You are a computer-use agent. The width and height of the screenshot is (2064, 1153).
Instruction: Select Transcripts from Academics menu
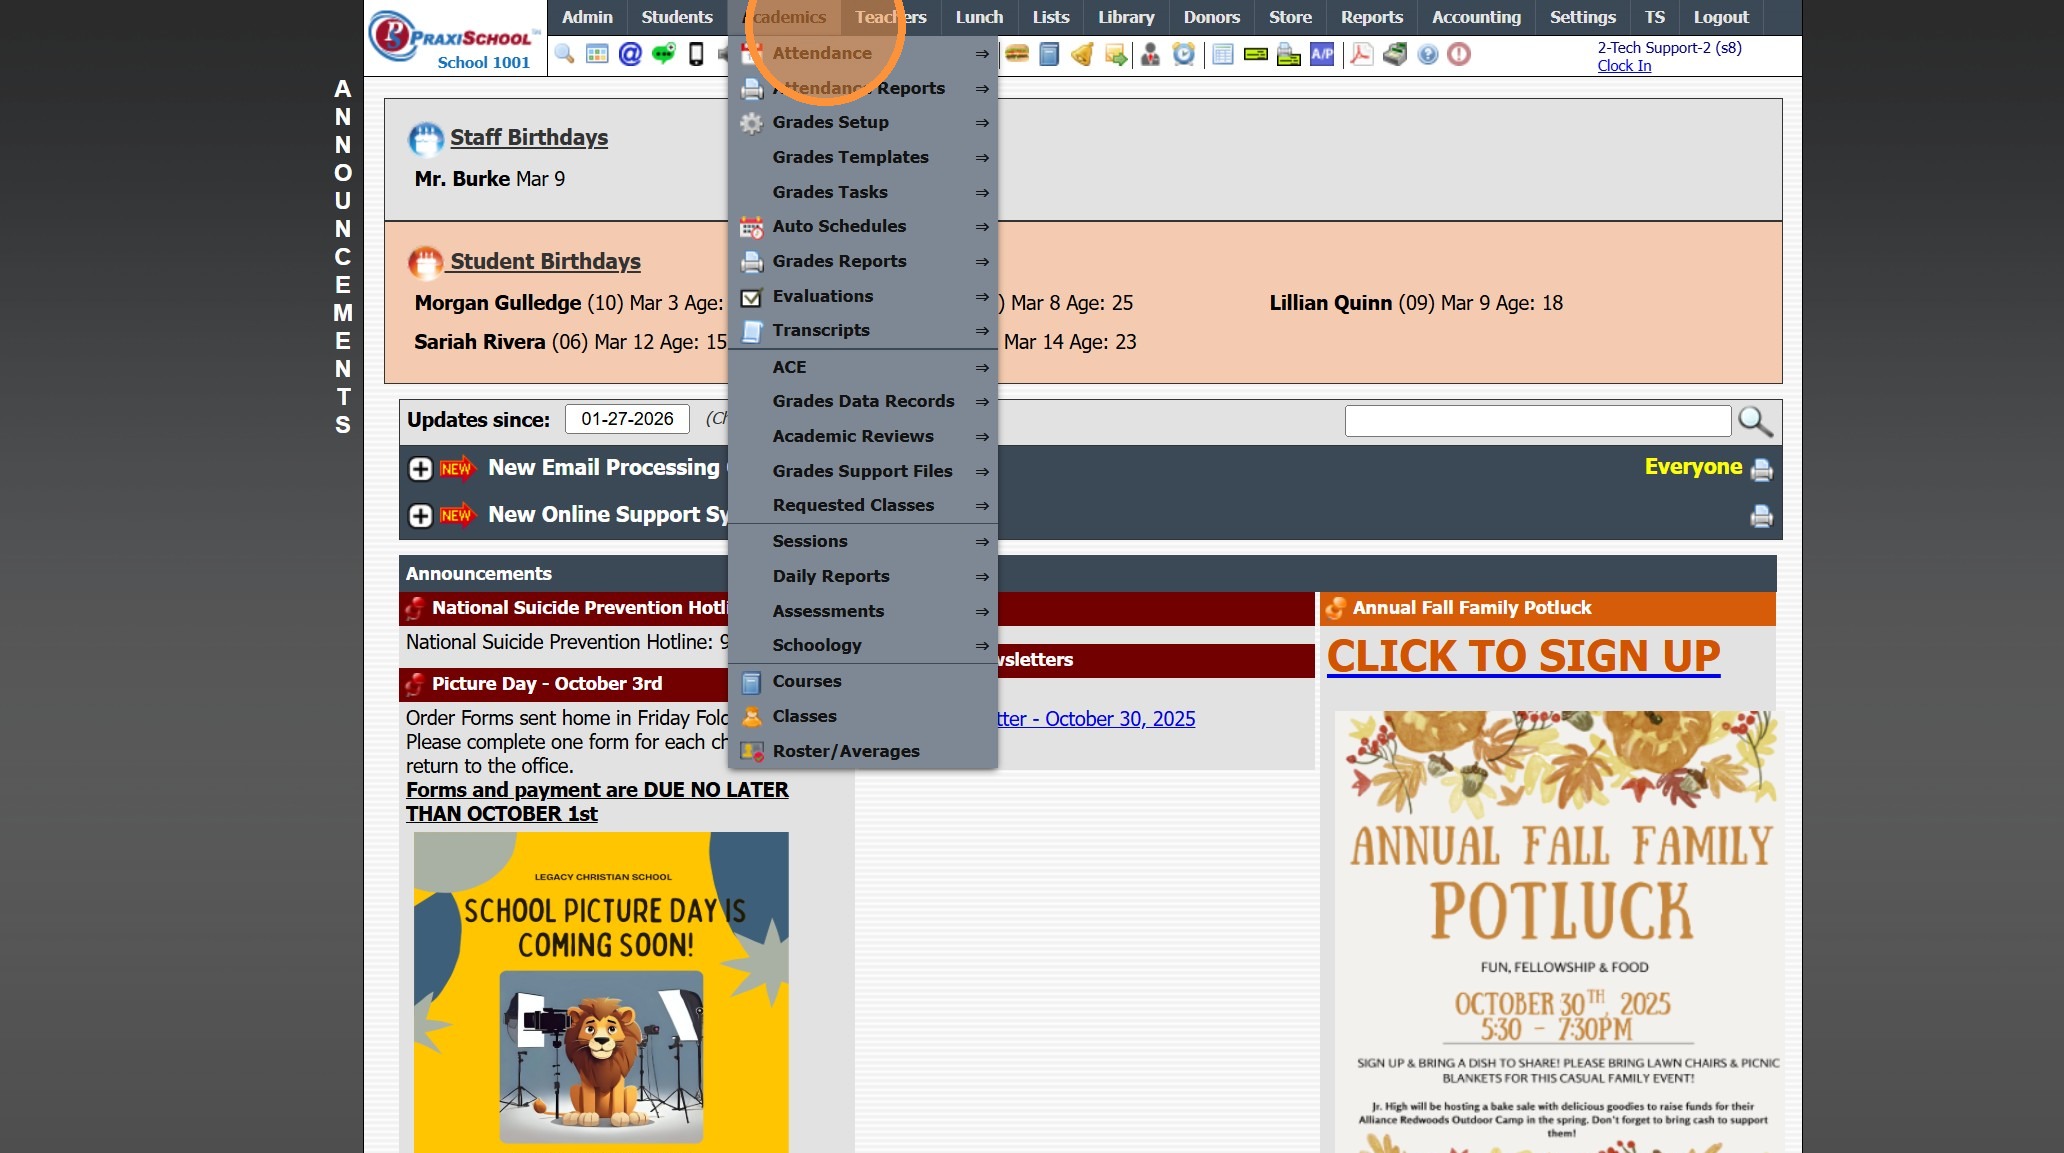tap(821, 330)
